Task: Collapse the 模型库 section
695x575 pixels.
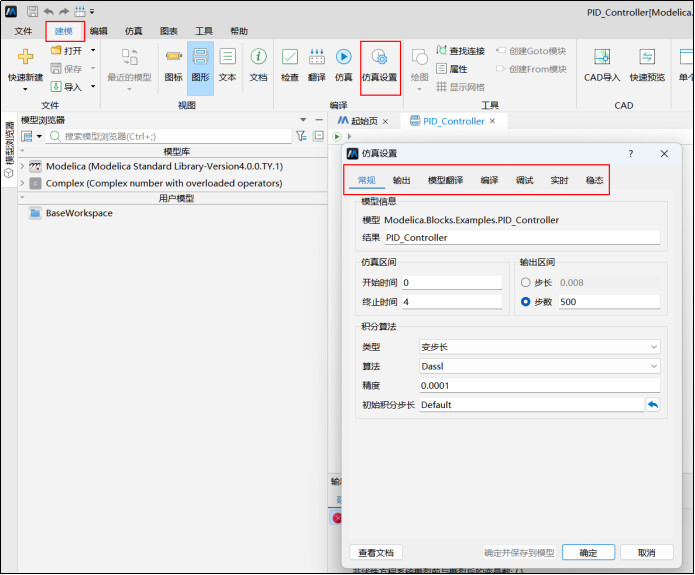Action: 22,151
